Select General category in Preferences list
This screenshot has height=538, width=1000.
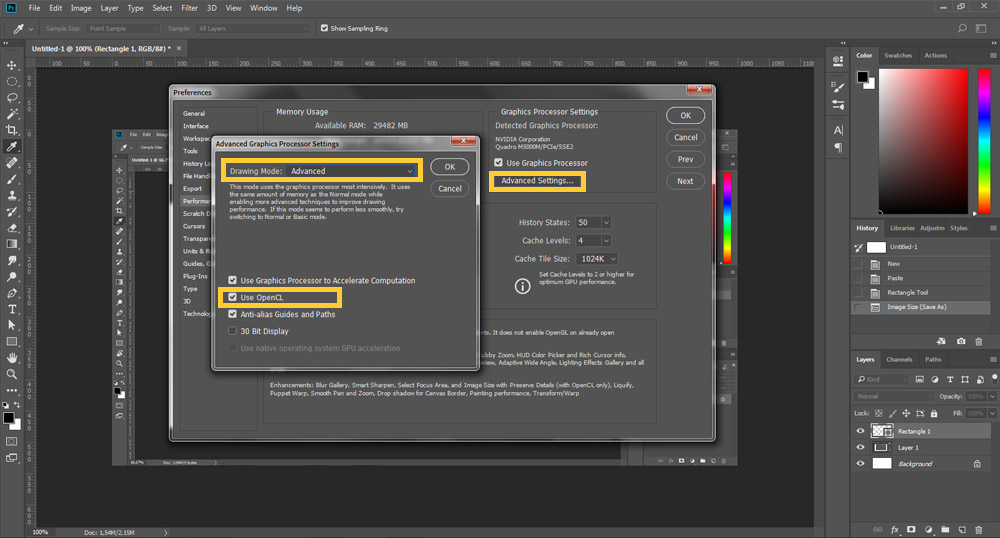[x=194, y=113]
